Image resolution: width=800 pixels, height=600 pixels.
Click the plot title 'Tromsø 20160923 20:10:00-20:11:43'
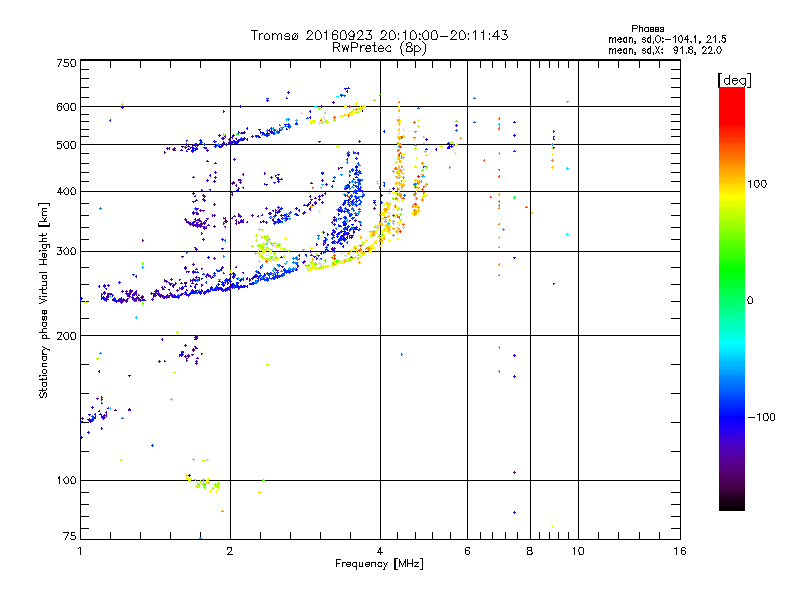pyautogui.click(x=379, y=35)
